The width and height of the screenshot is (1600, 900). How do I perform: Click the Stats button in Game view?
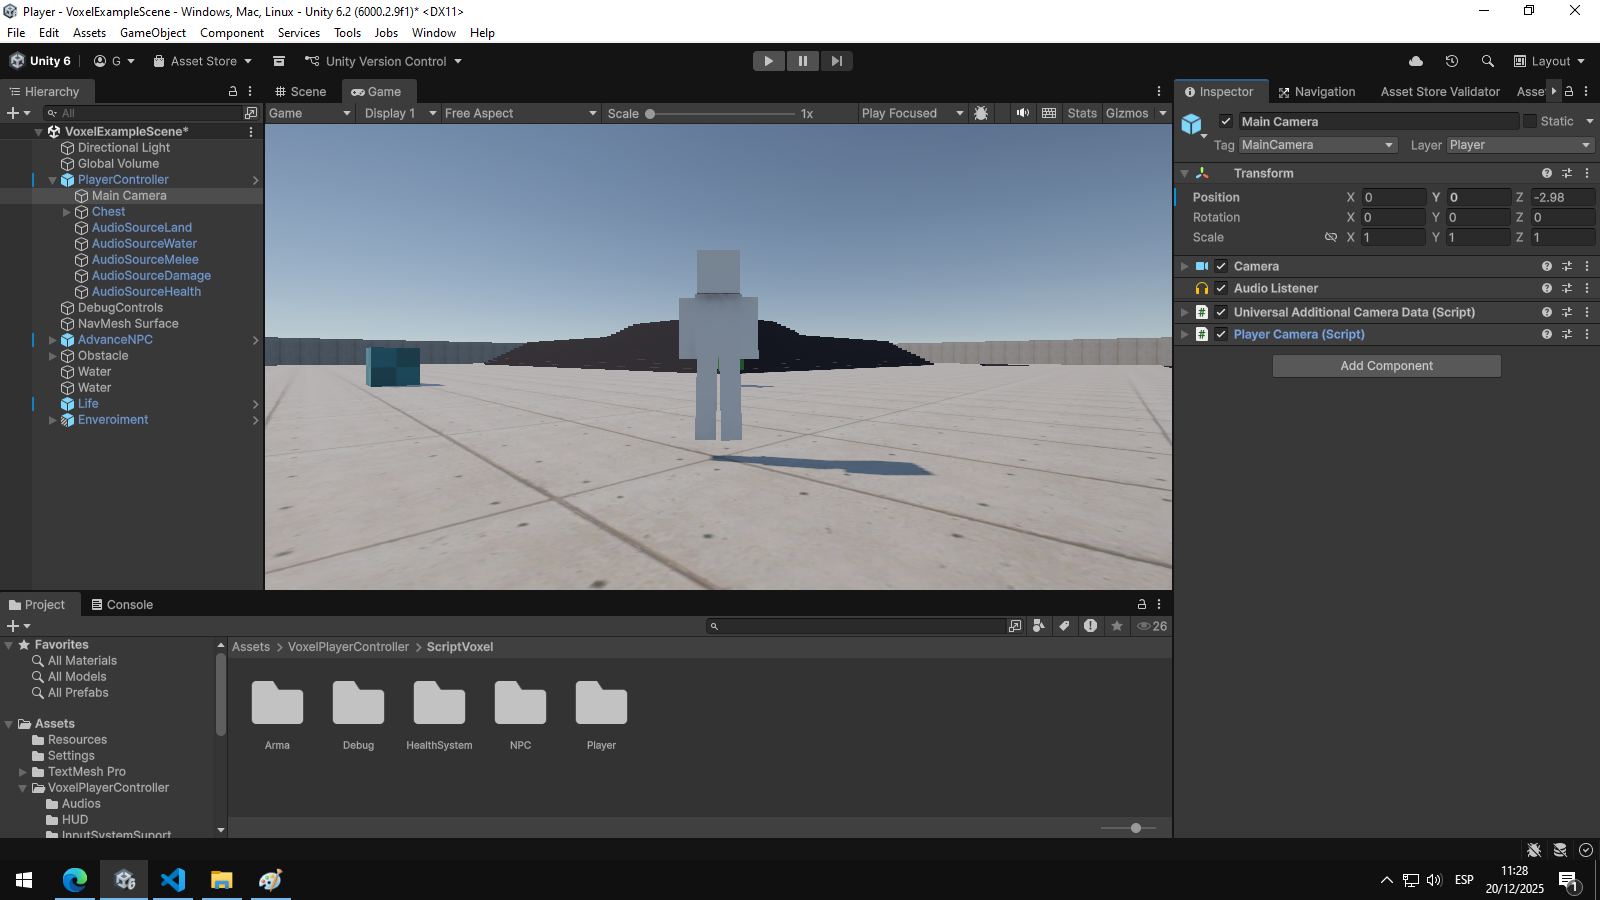[1082, 113]
